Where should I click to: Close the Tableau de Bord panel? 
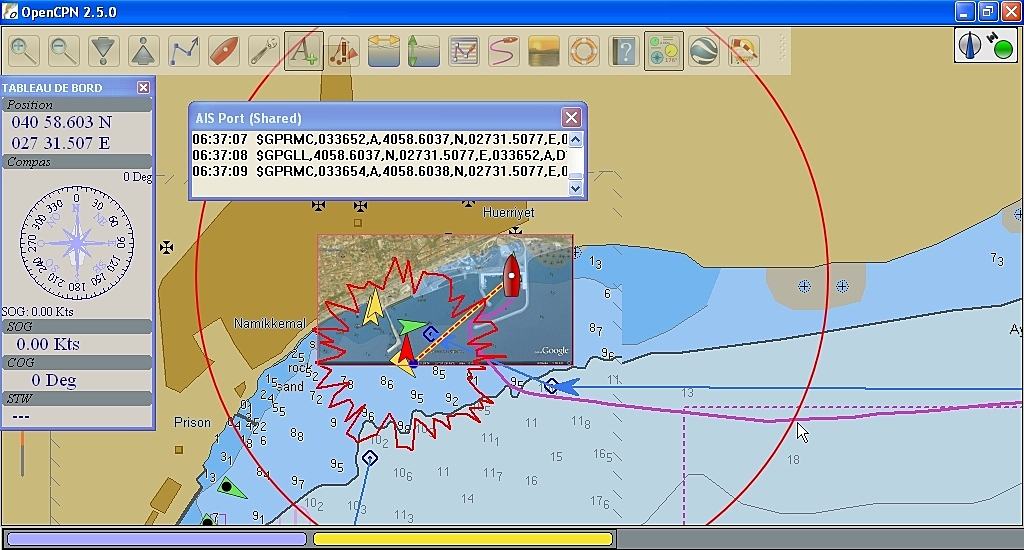[143, 88]
